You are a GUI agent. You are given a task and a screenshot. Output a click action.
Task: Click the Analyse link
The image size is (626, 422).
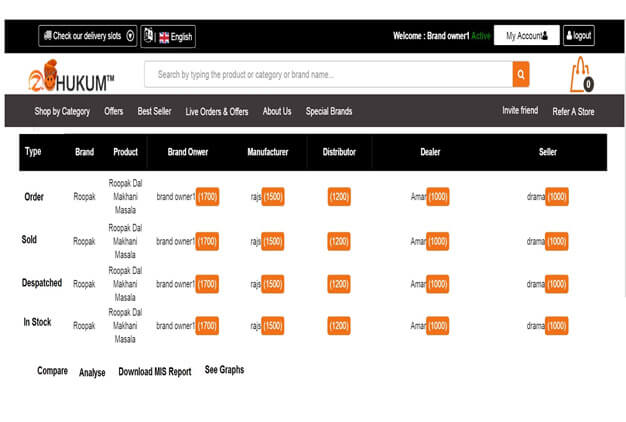click(92, 372)
